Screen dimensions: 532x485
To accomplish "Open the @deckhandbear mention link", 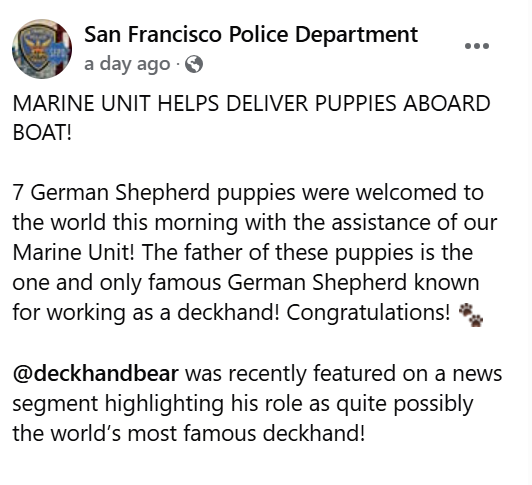I will [95, 373].
